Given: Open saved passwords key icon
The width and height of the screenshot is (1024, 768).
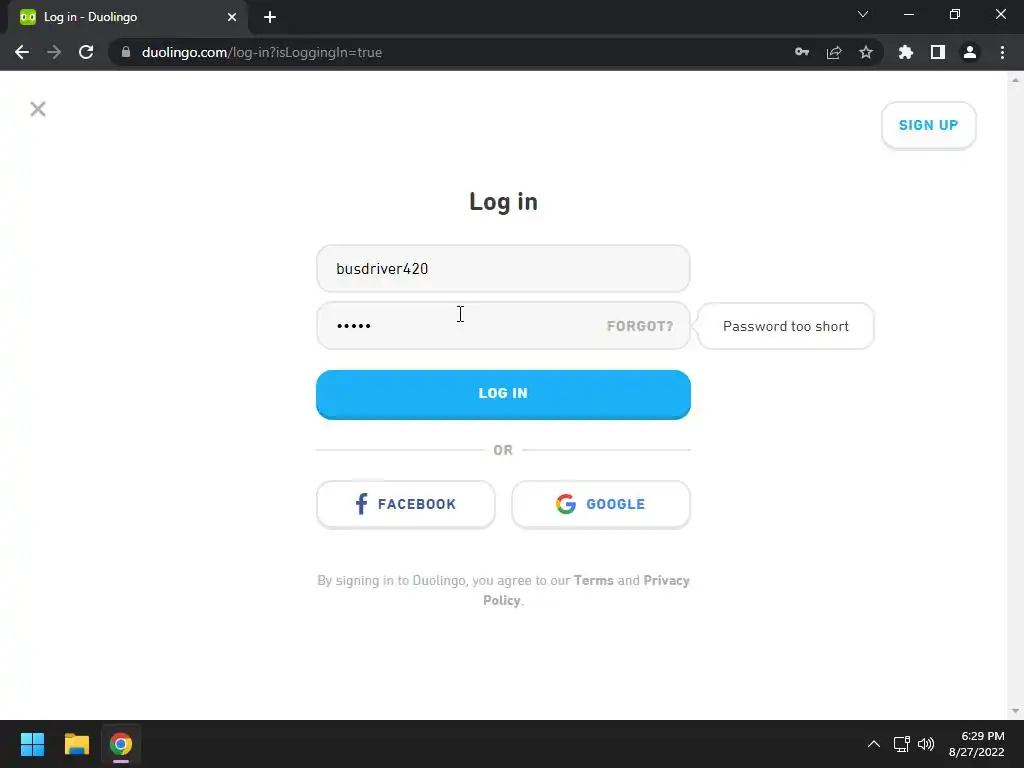Looking at the screenshot, I should 802,52.
